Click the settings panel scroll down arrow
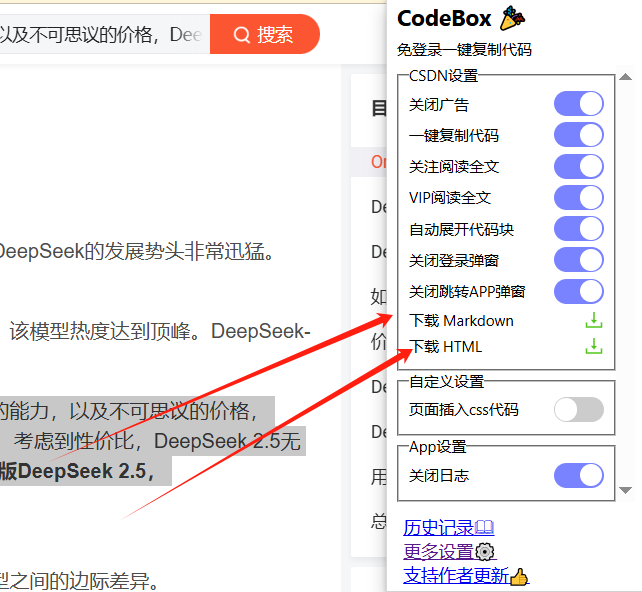Screen dimensions: 642x592 [625, 490]
